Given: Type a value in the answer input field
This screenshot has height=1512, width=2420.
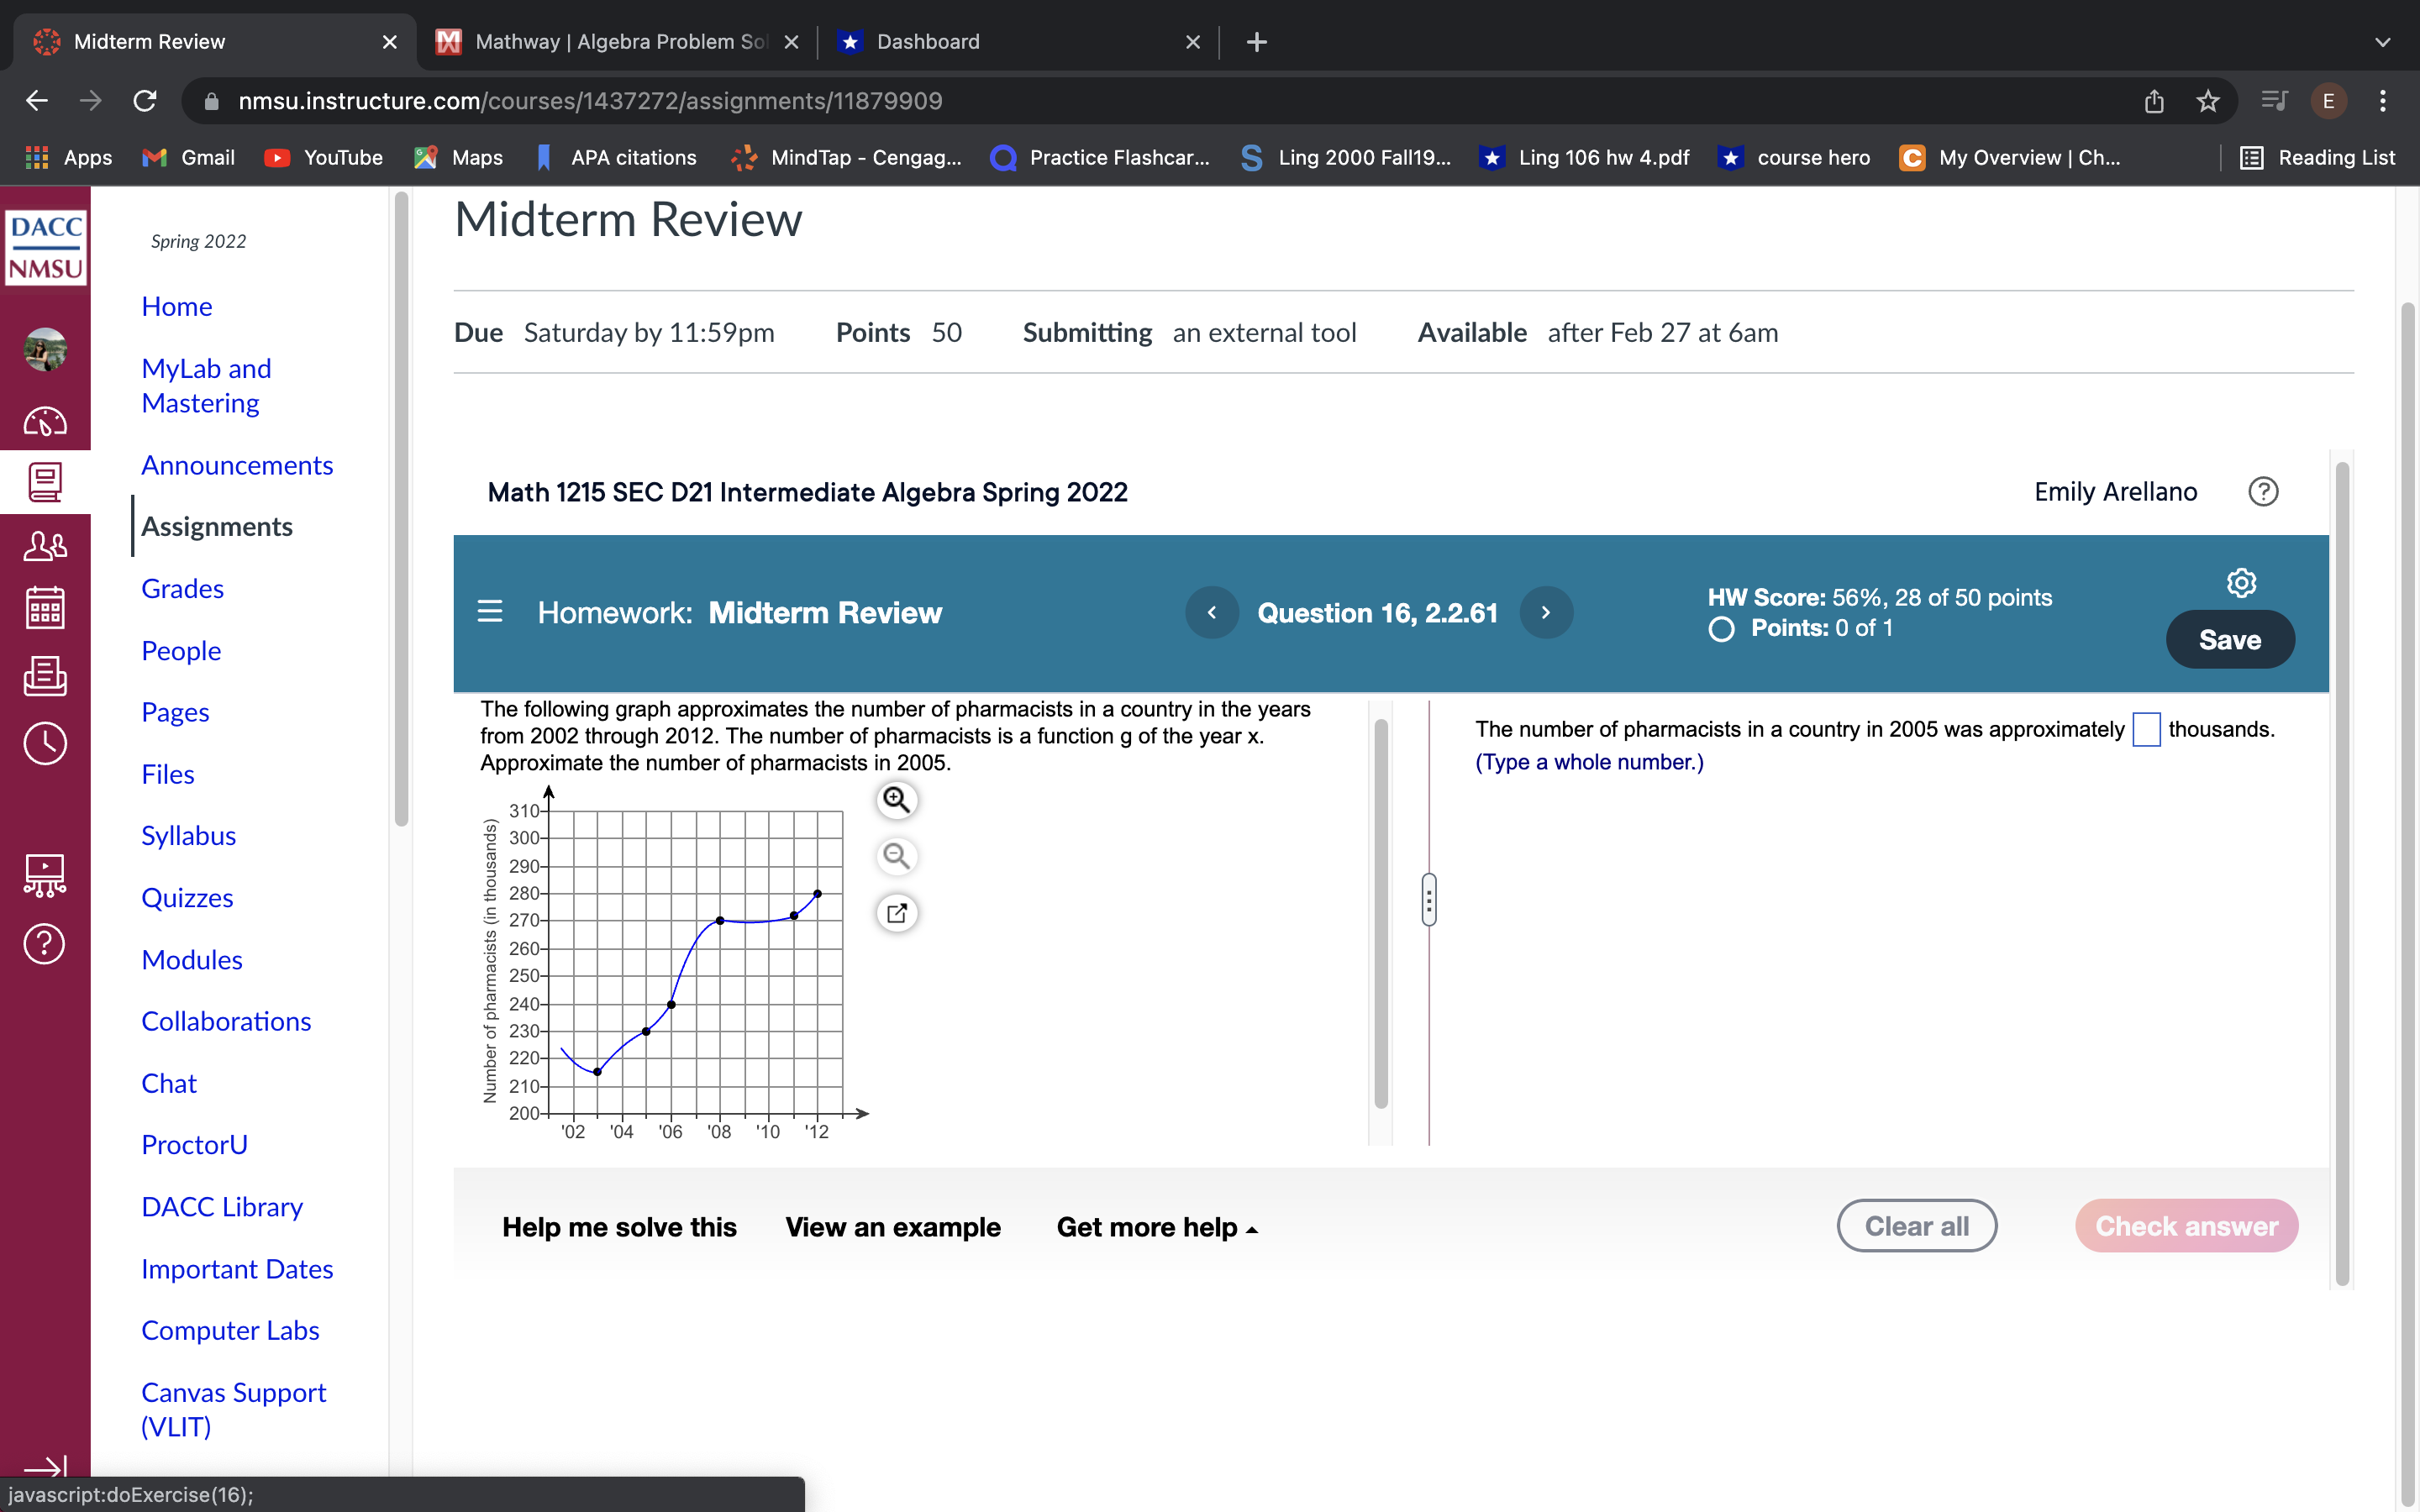Looking at the screenshot, I should click(2144, 728).
